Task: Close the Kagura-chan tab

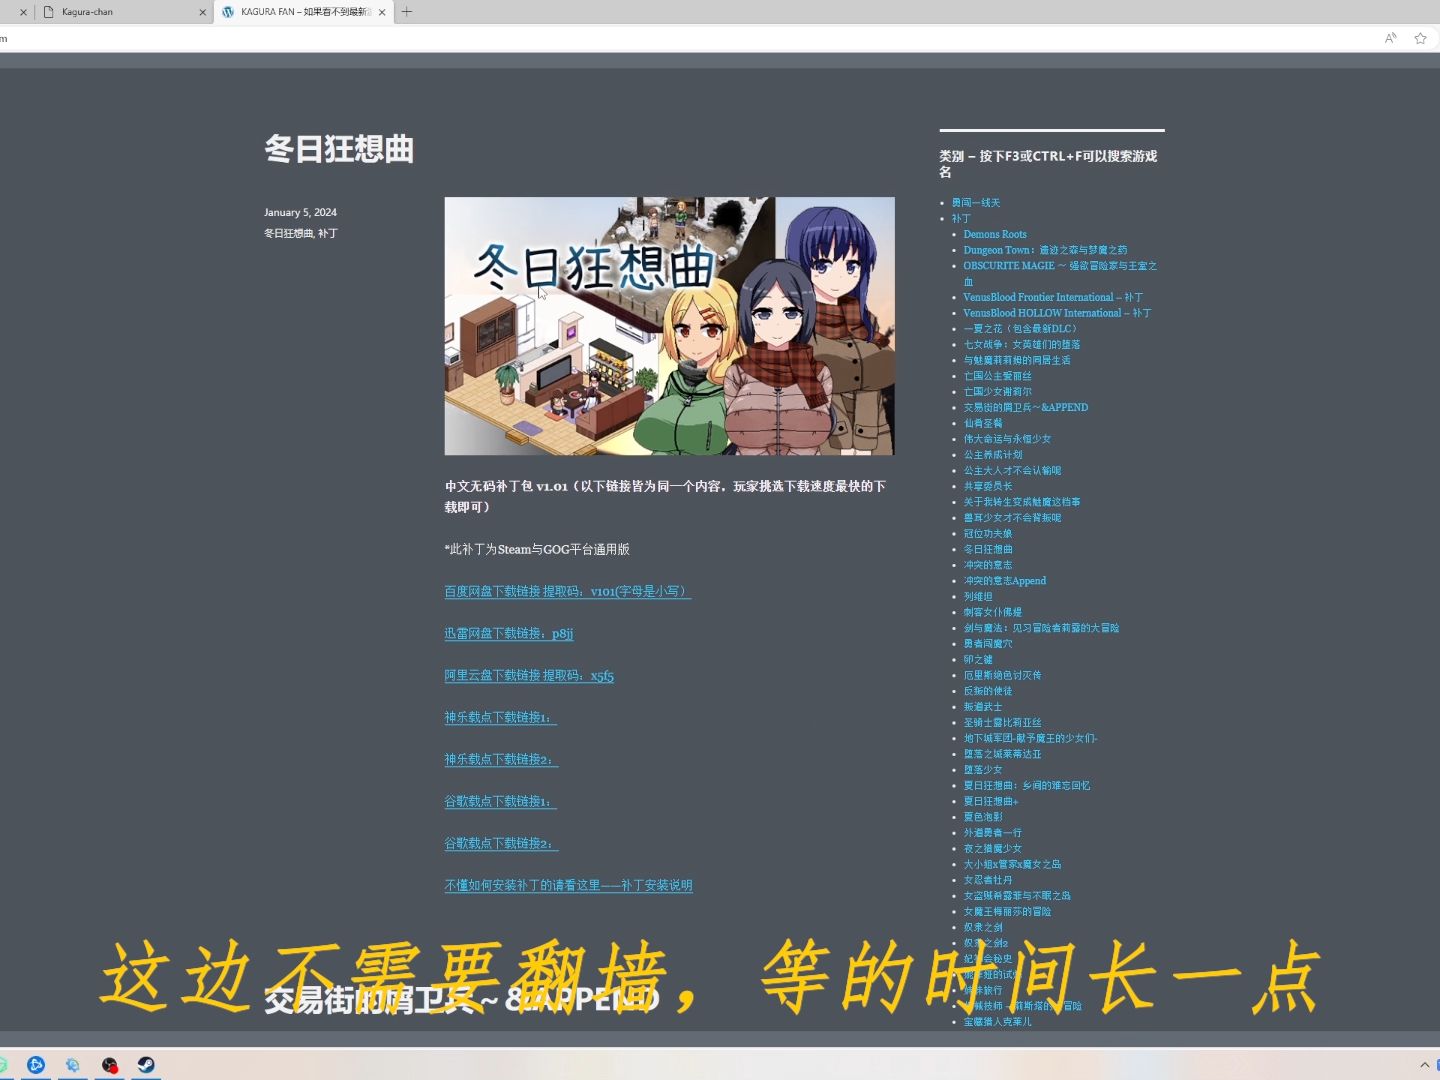Action: (203, 12)
